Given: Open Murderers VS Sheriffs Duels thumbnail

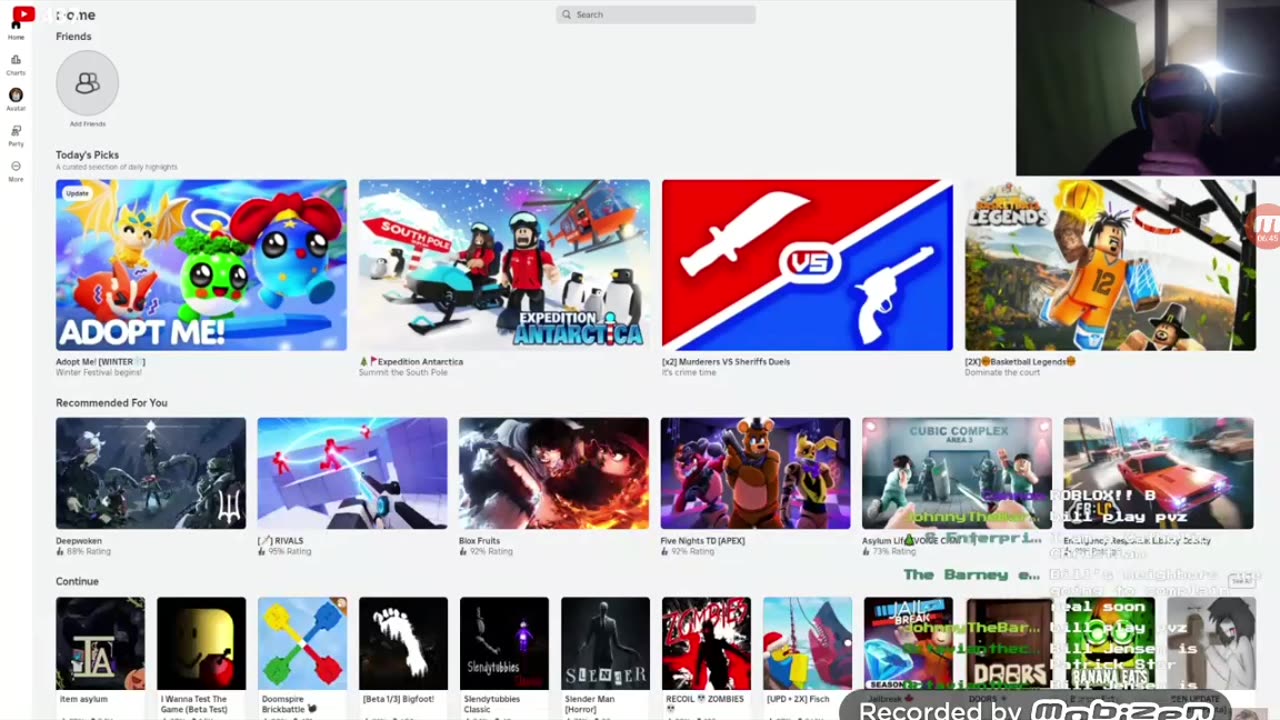Looking at the screenshot, I should pyautogui.click(x=807, y=265).
